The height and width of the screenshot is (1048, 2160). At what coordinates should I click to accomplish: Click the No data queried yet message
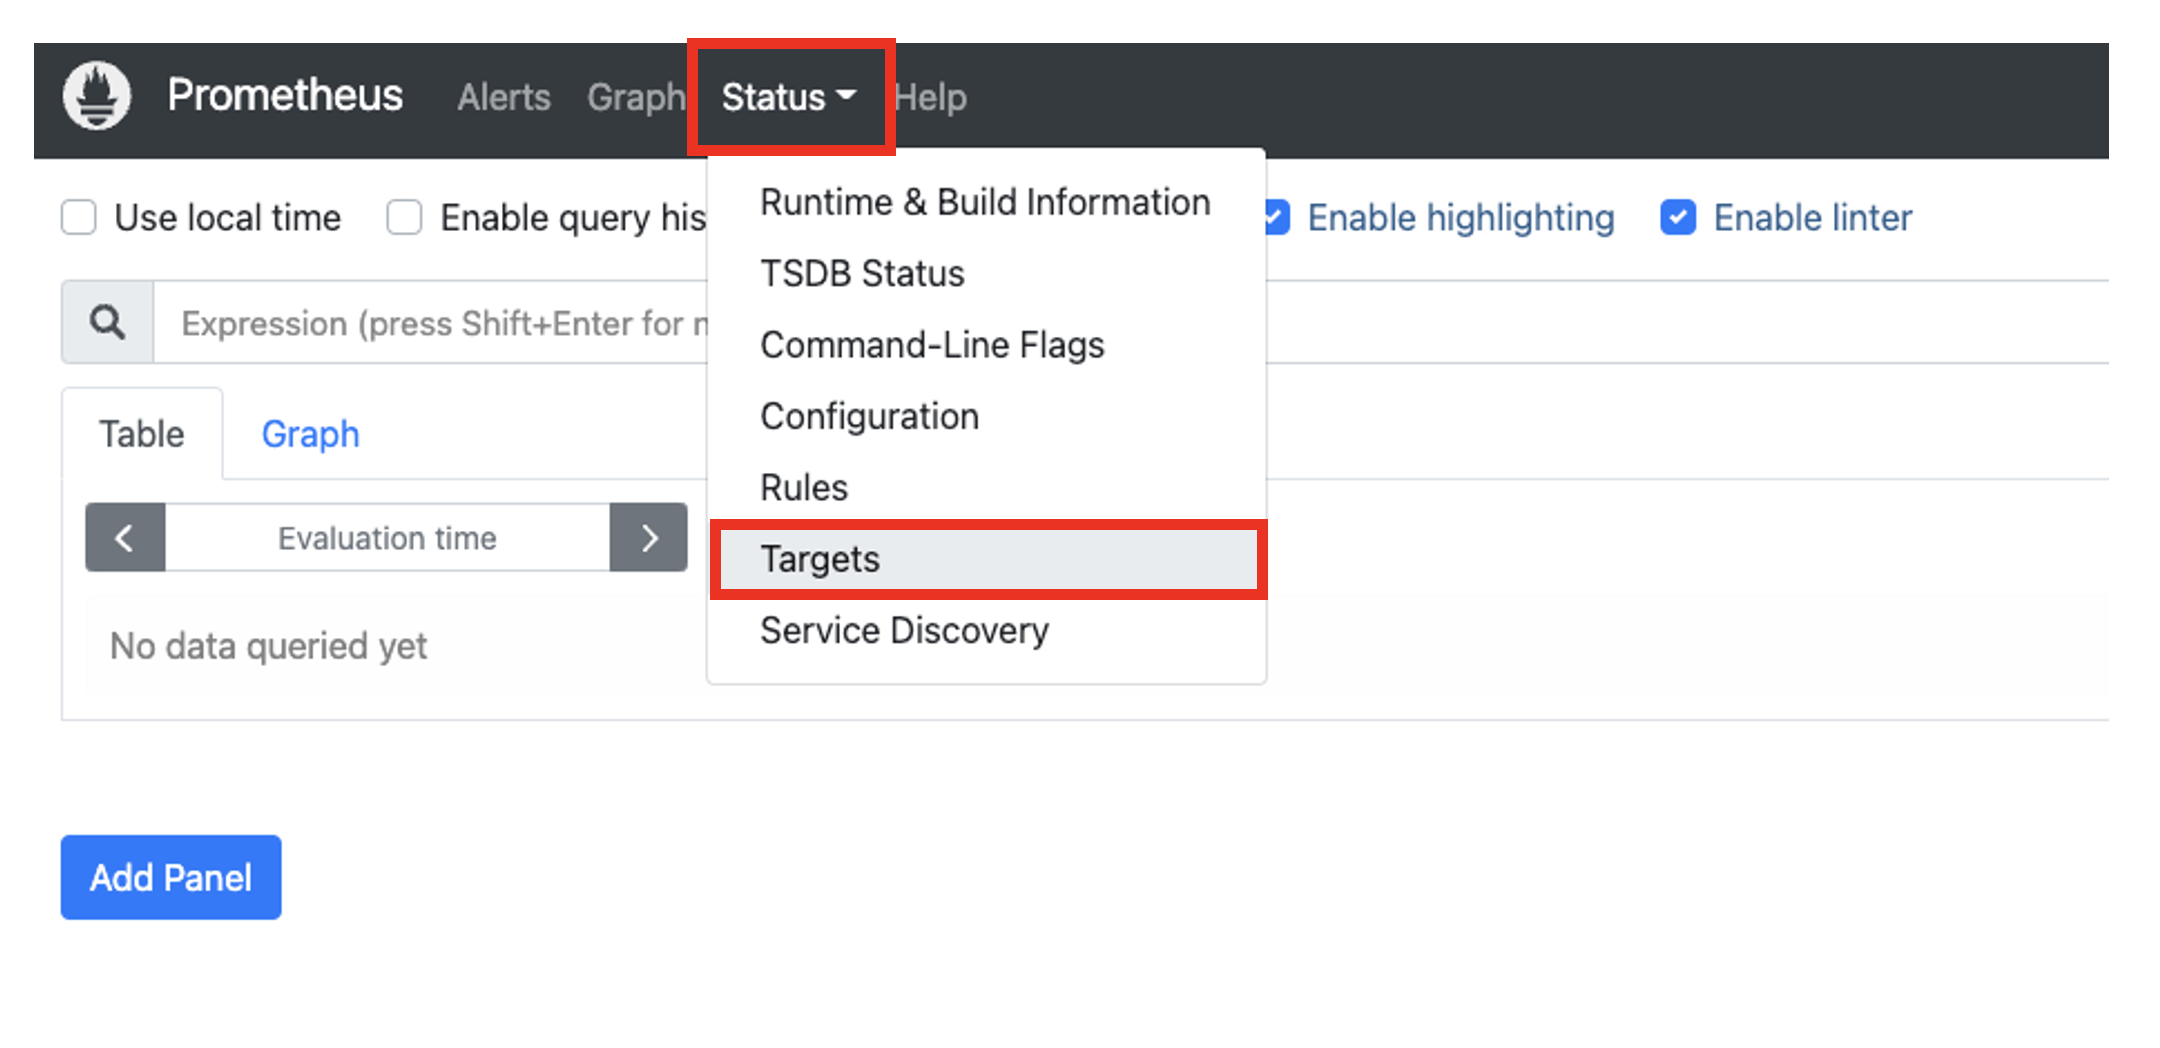(x=268, y=646)
